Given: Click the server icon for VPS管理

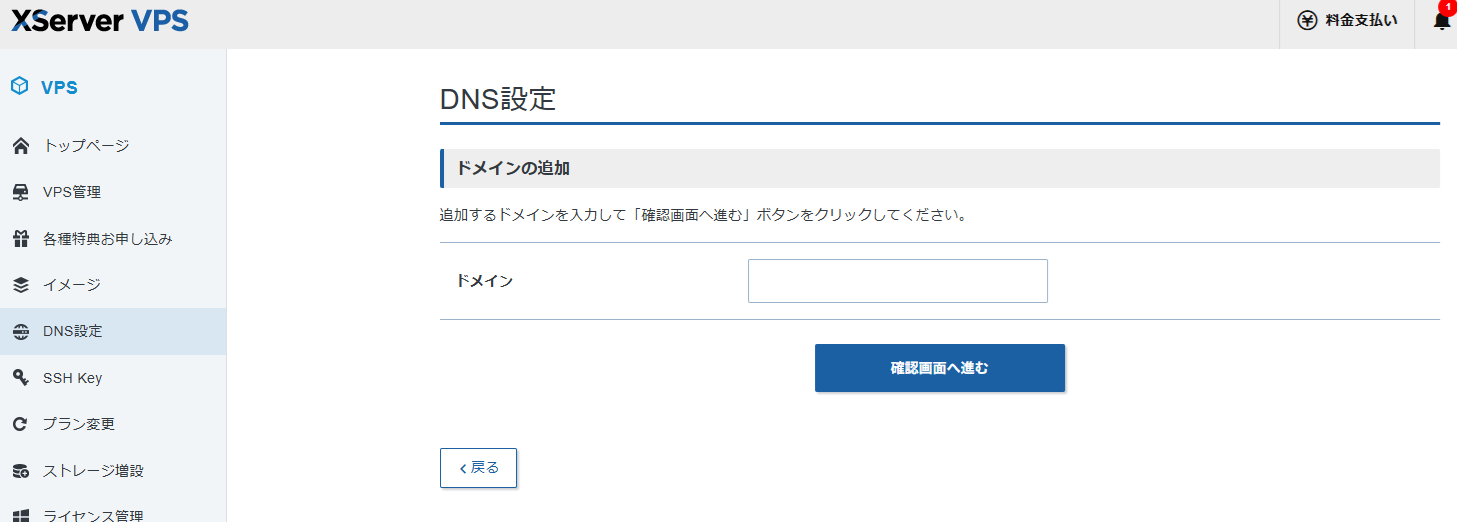Looking at the screenshot, I should pyautogui.click(x=20, y=192).
